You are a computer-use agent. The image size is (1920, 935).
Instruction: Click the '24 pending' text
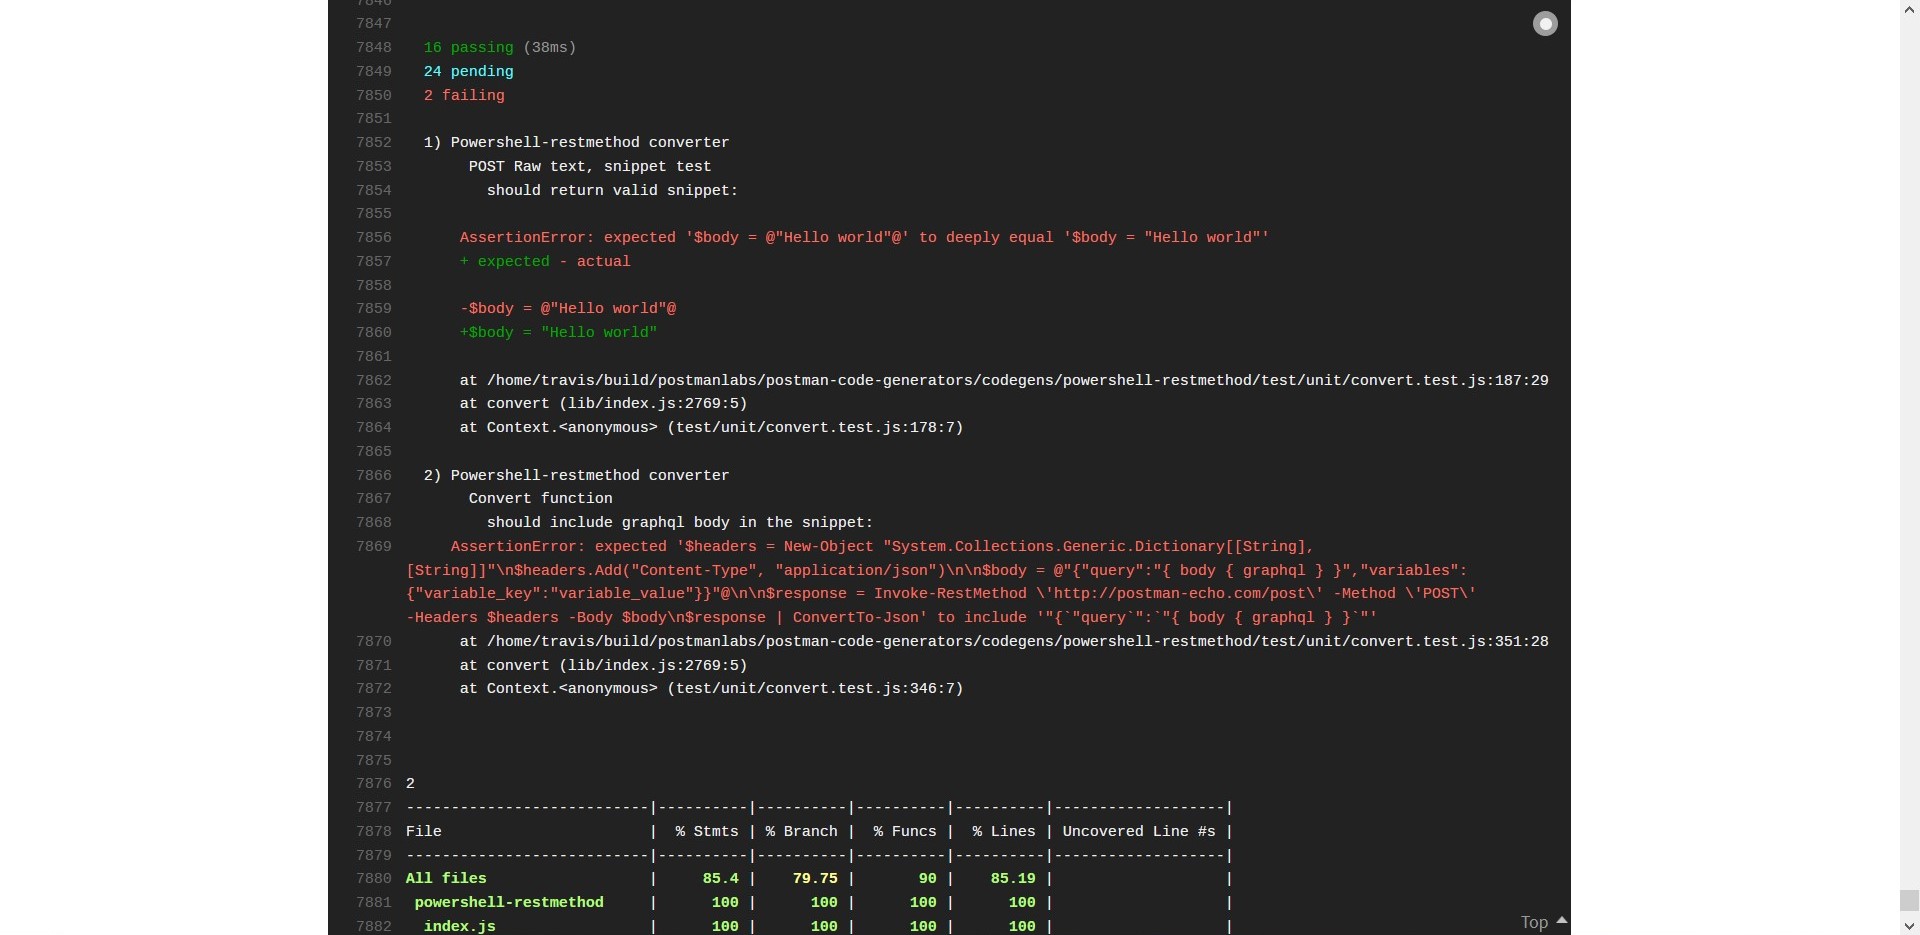coord(468,72)
